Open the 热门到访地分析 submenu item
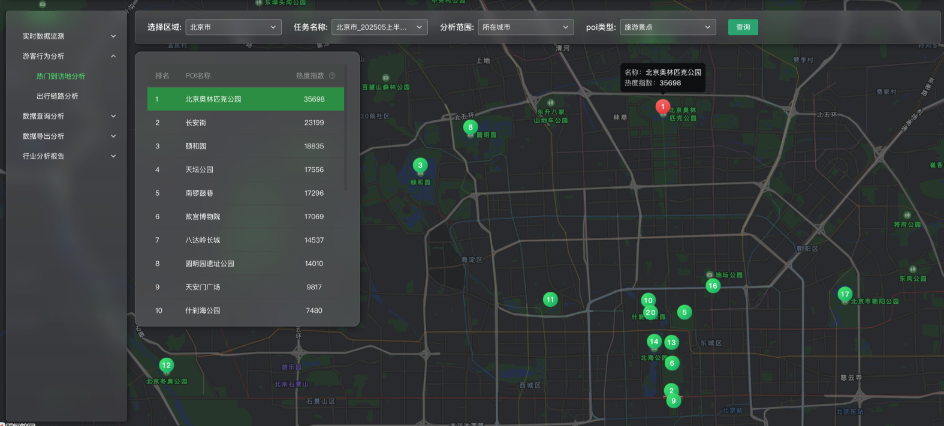944x426 pixels. pyautogui.click(x=61, y=76)
